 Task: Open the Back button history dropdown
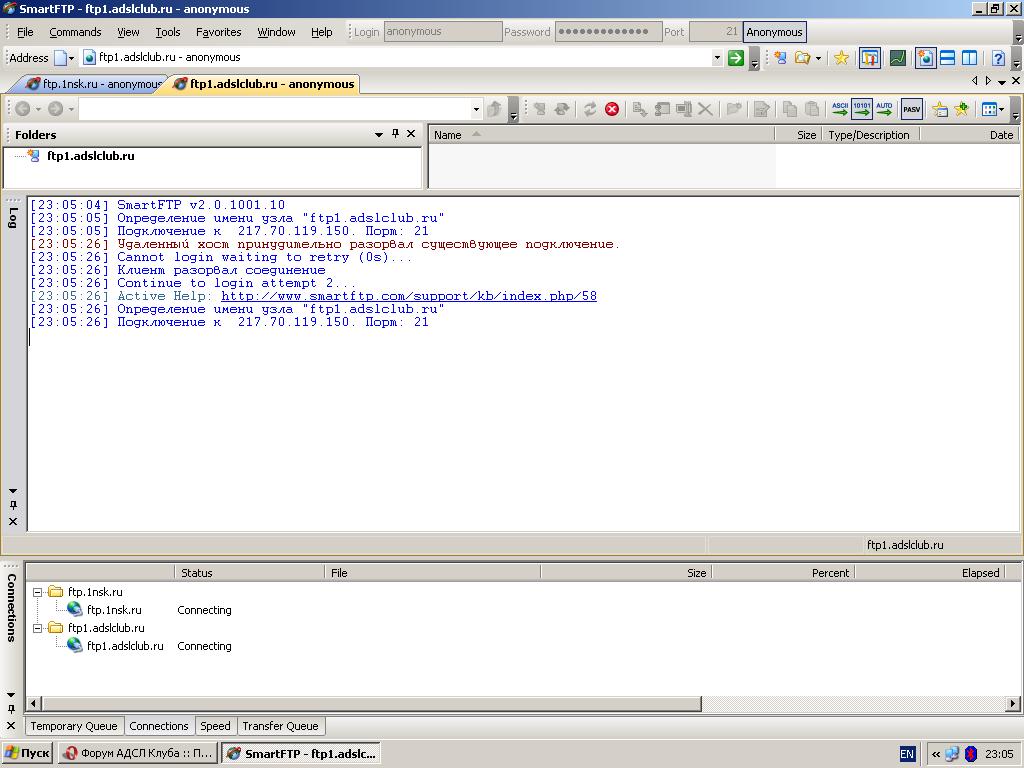pos(38,109)
